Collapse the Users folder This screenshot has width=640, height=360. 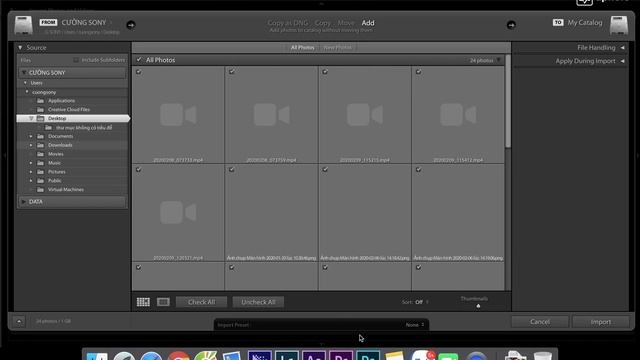point(25,83)
